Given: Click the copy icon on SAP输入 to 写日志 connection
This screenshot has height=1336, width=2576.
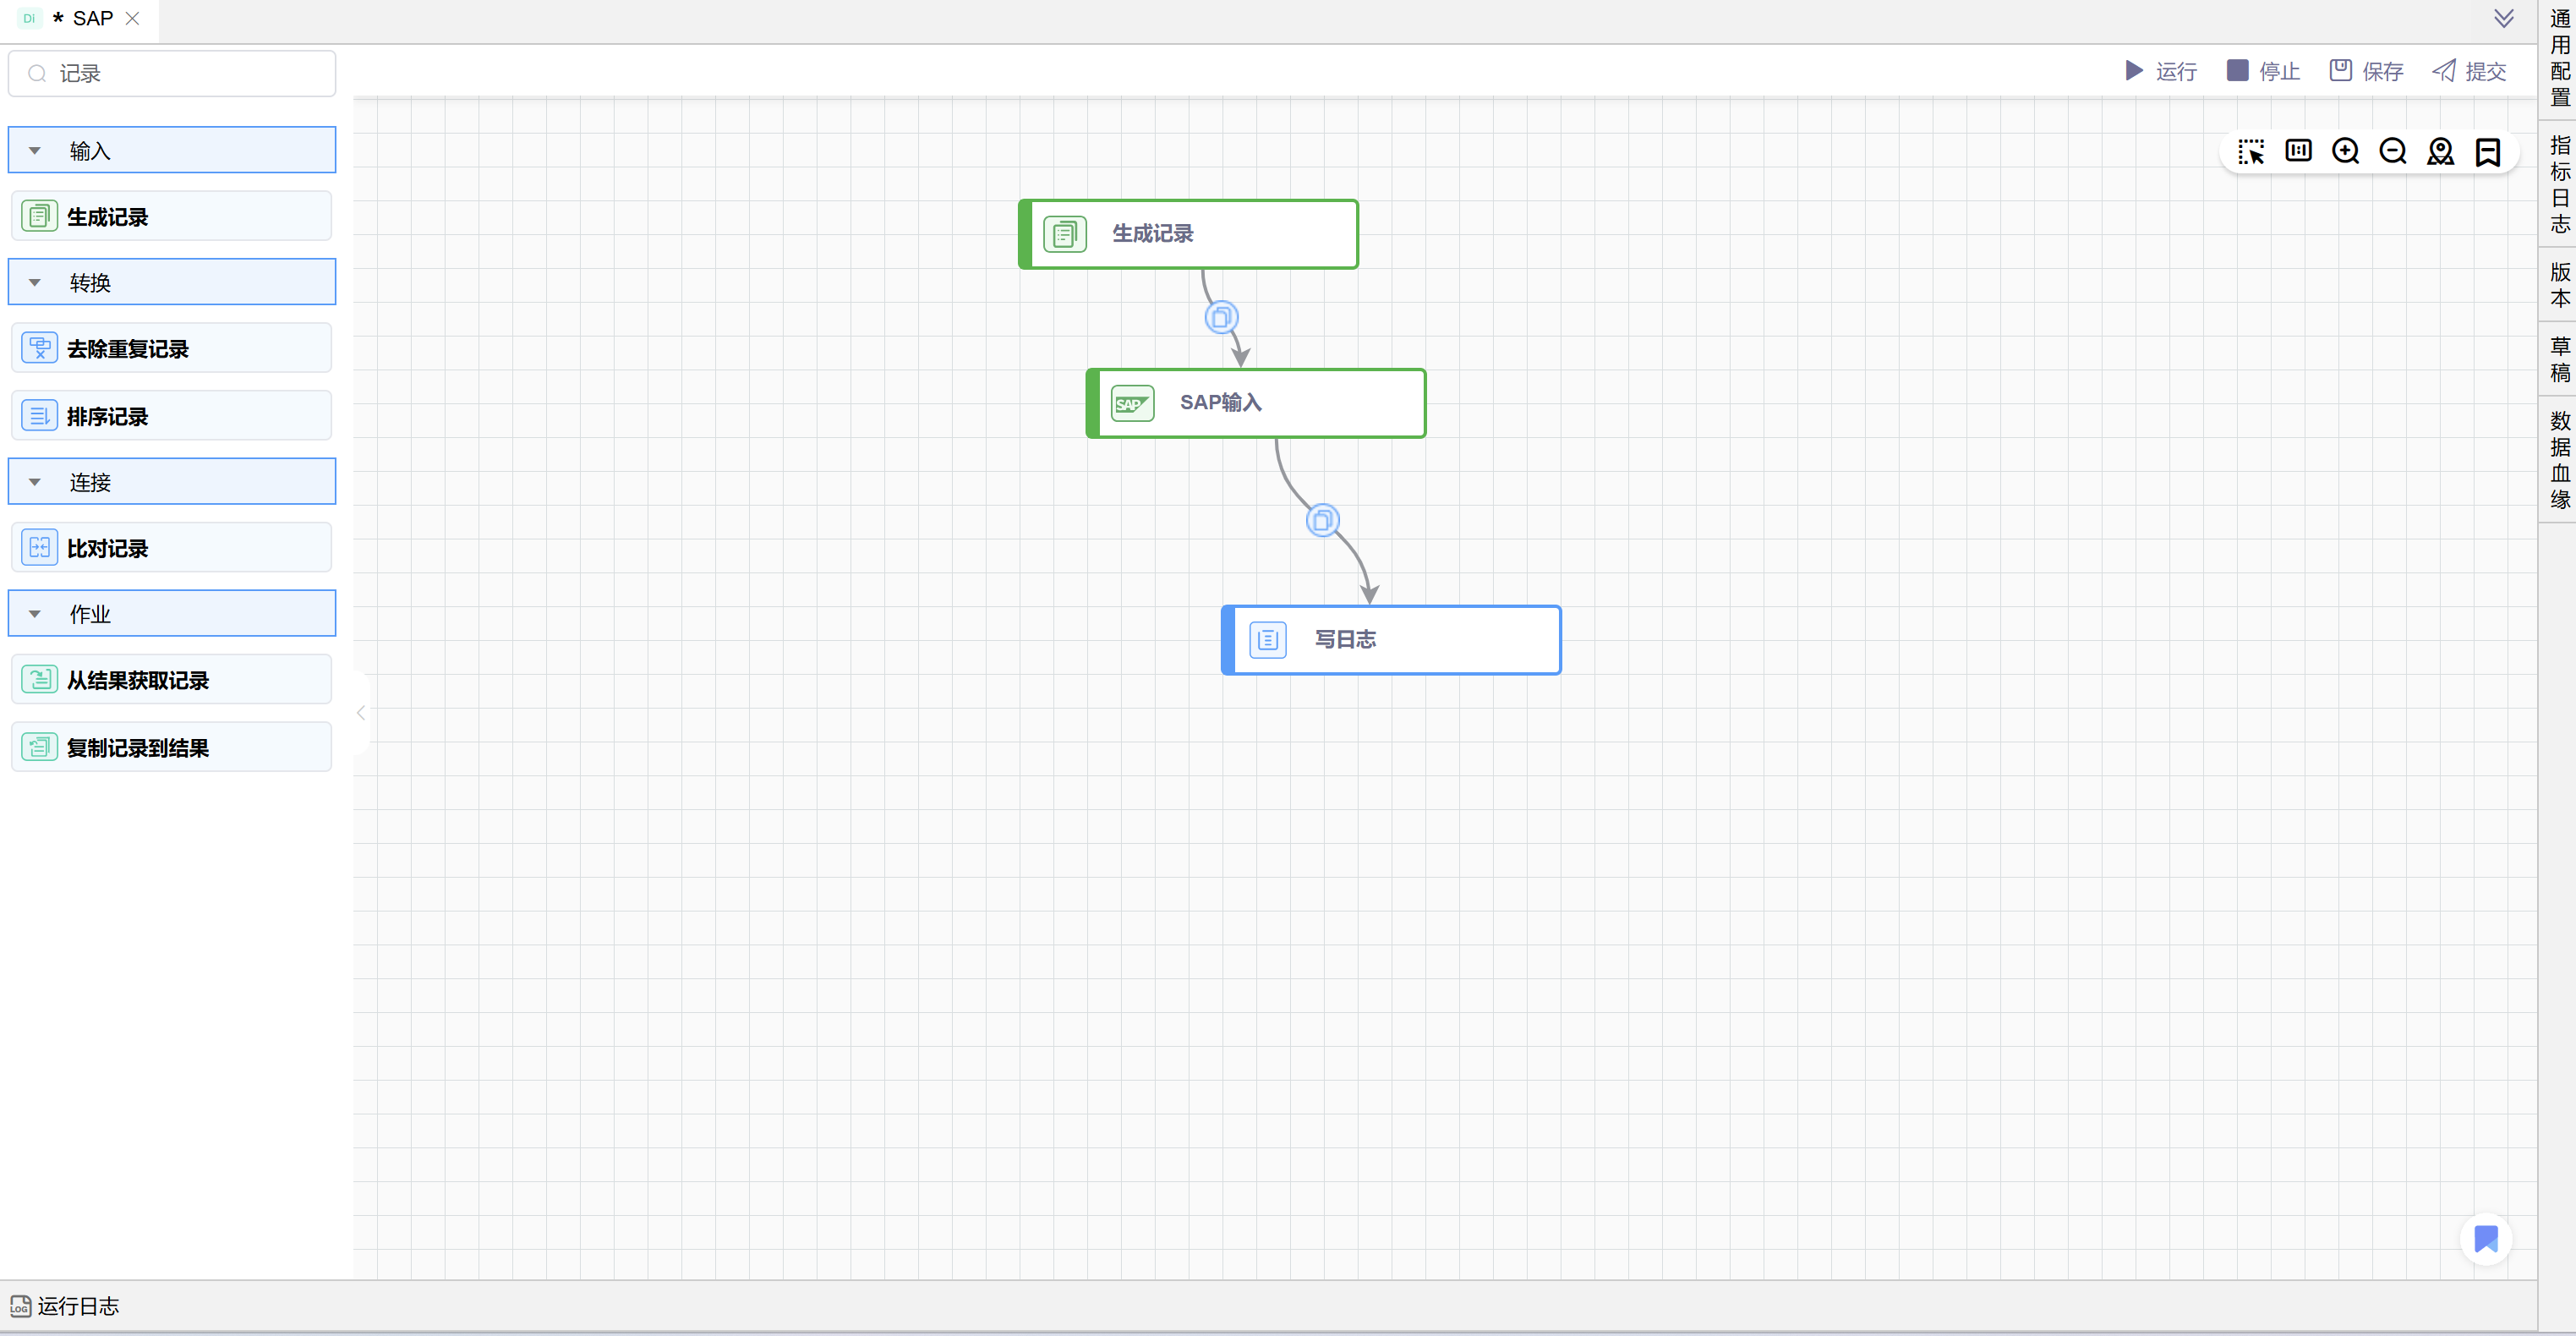Looking at the screenshot, I should click(1322, 520).
